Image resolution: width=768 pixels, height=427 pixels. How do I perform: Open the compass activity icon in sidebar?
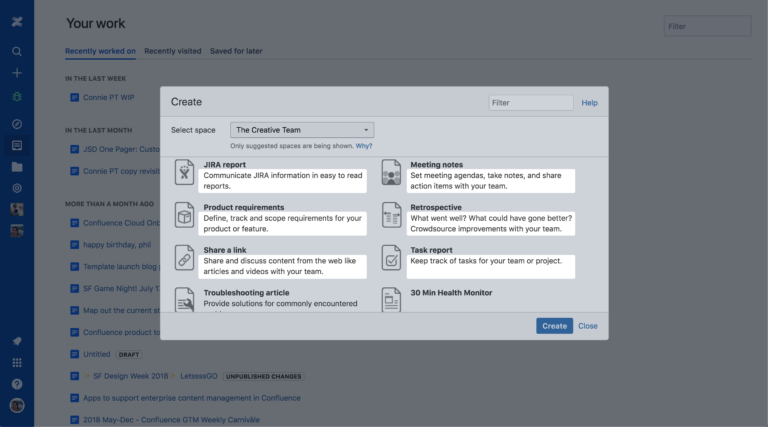tap(17, 124)
